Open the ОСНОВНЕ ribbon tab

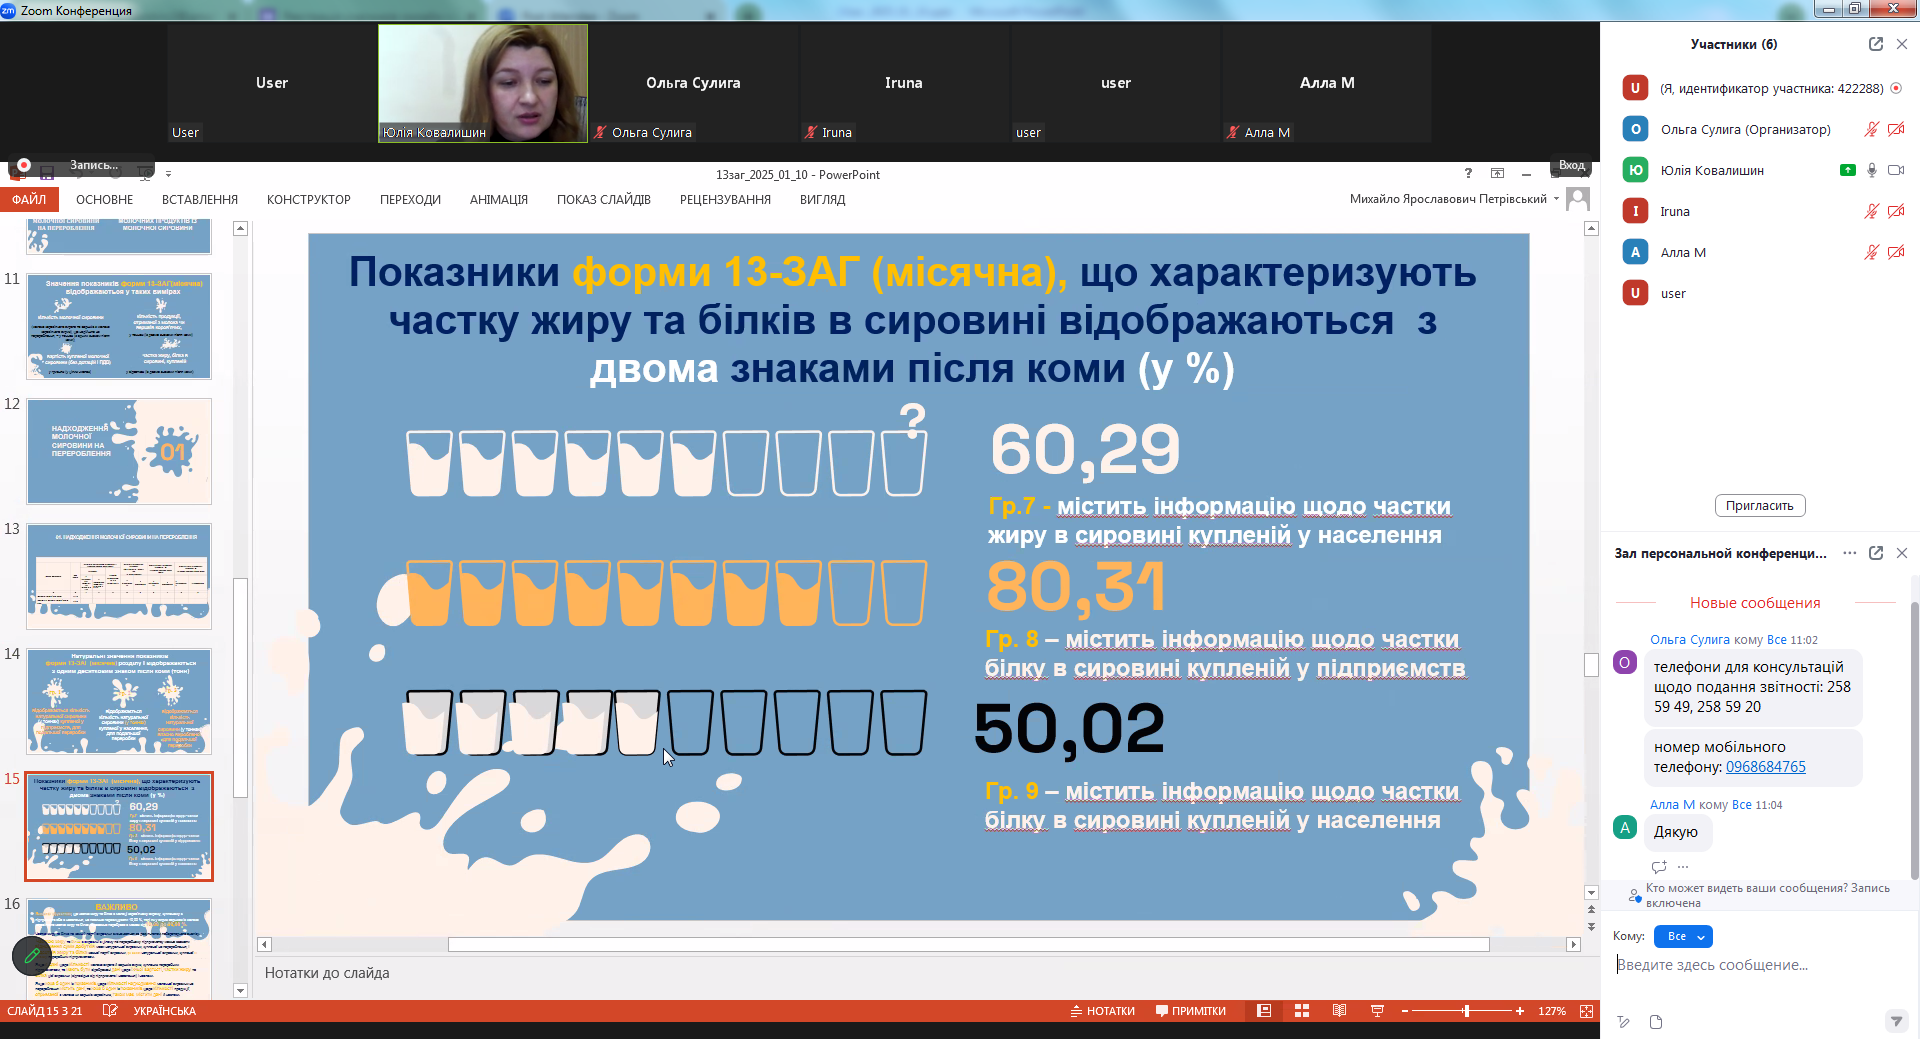tap(104, 199)
